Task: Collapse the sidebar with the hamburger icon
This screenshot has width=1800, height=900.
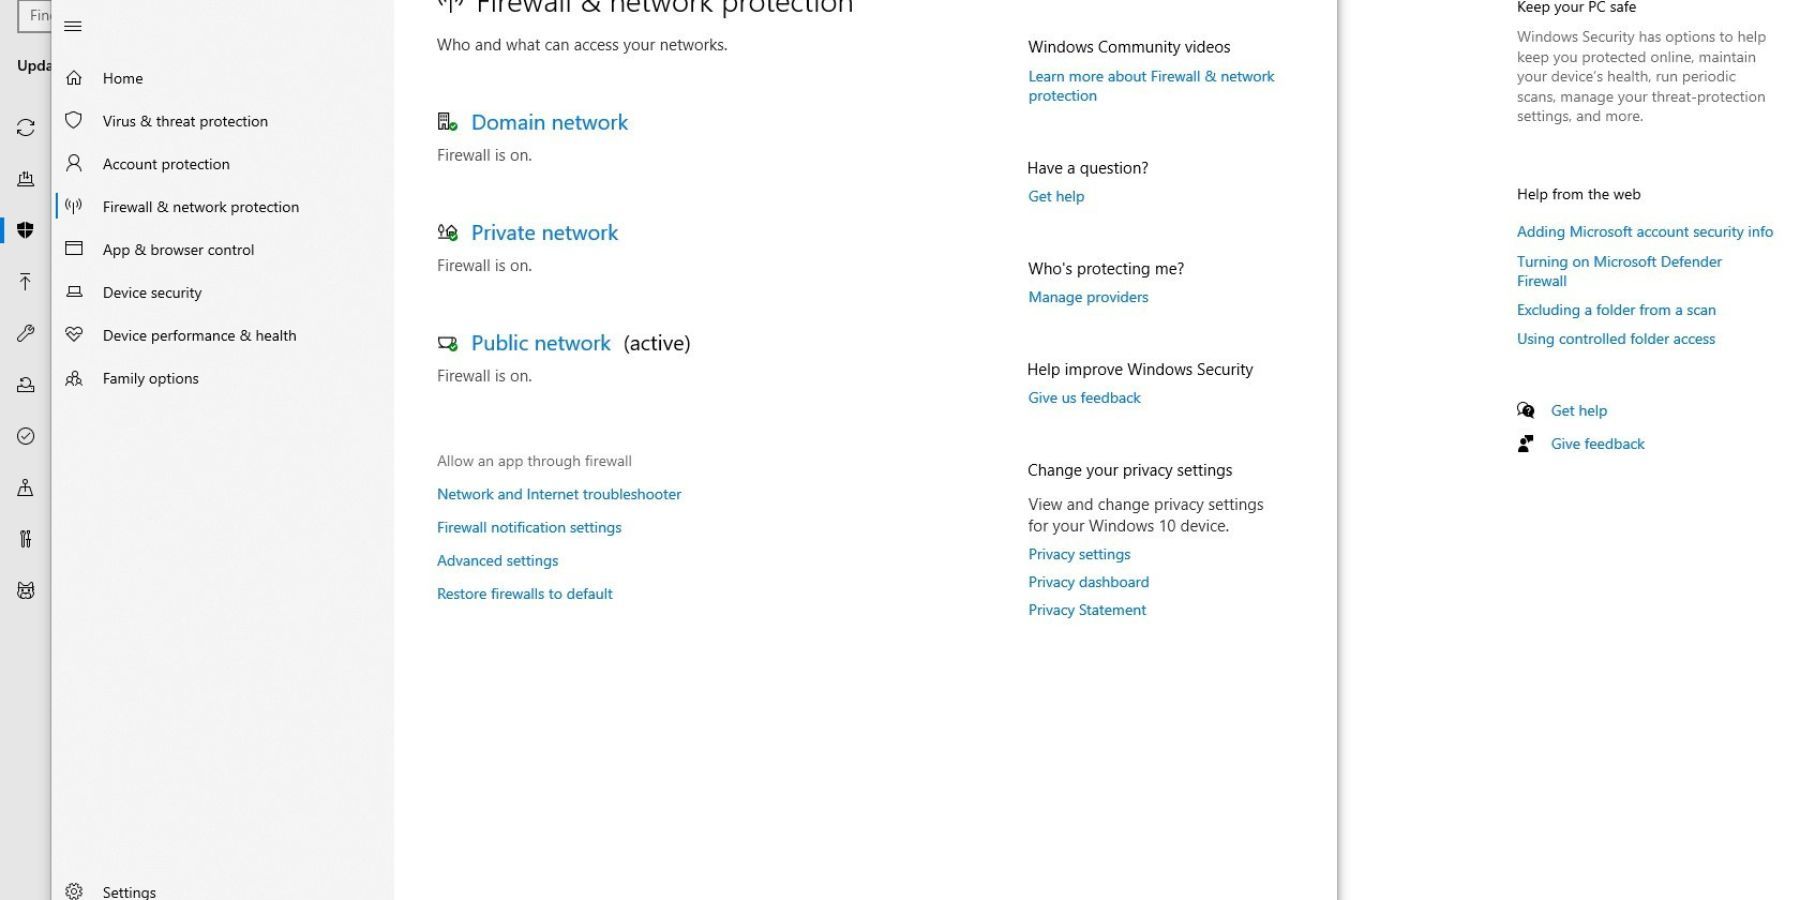Action: tap(73, 26)
